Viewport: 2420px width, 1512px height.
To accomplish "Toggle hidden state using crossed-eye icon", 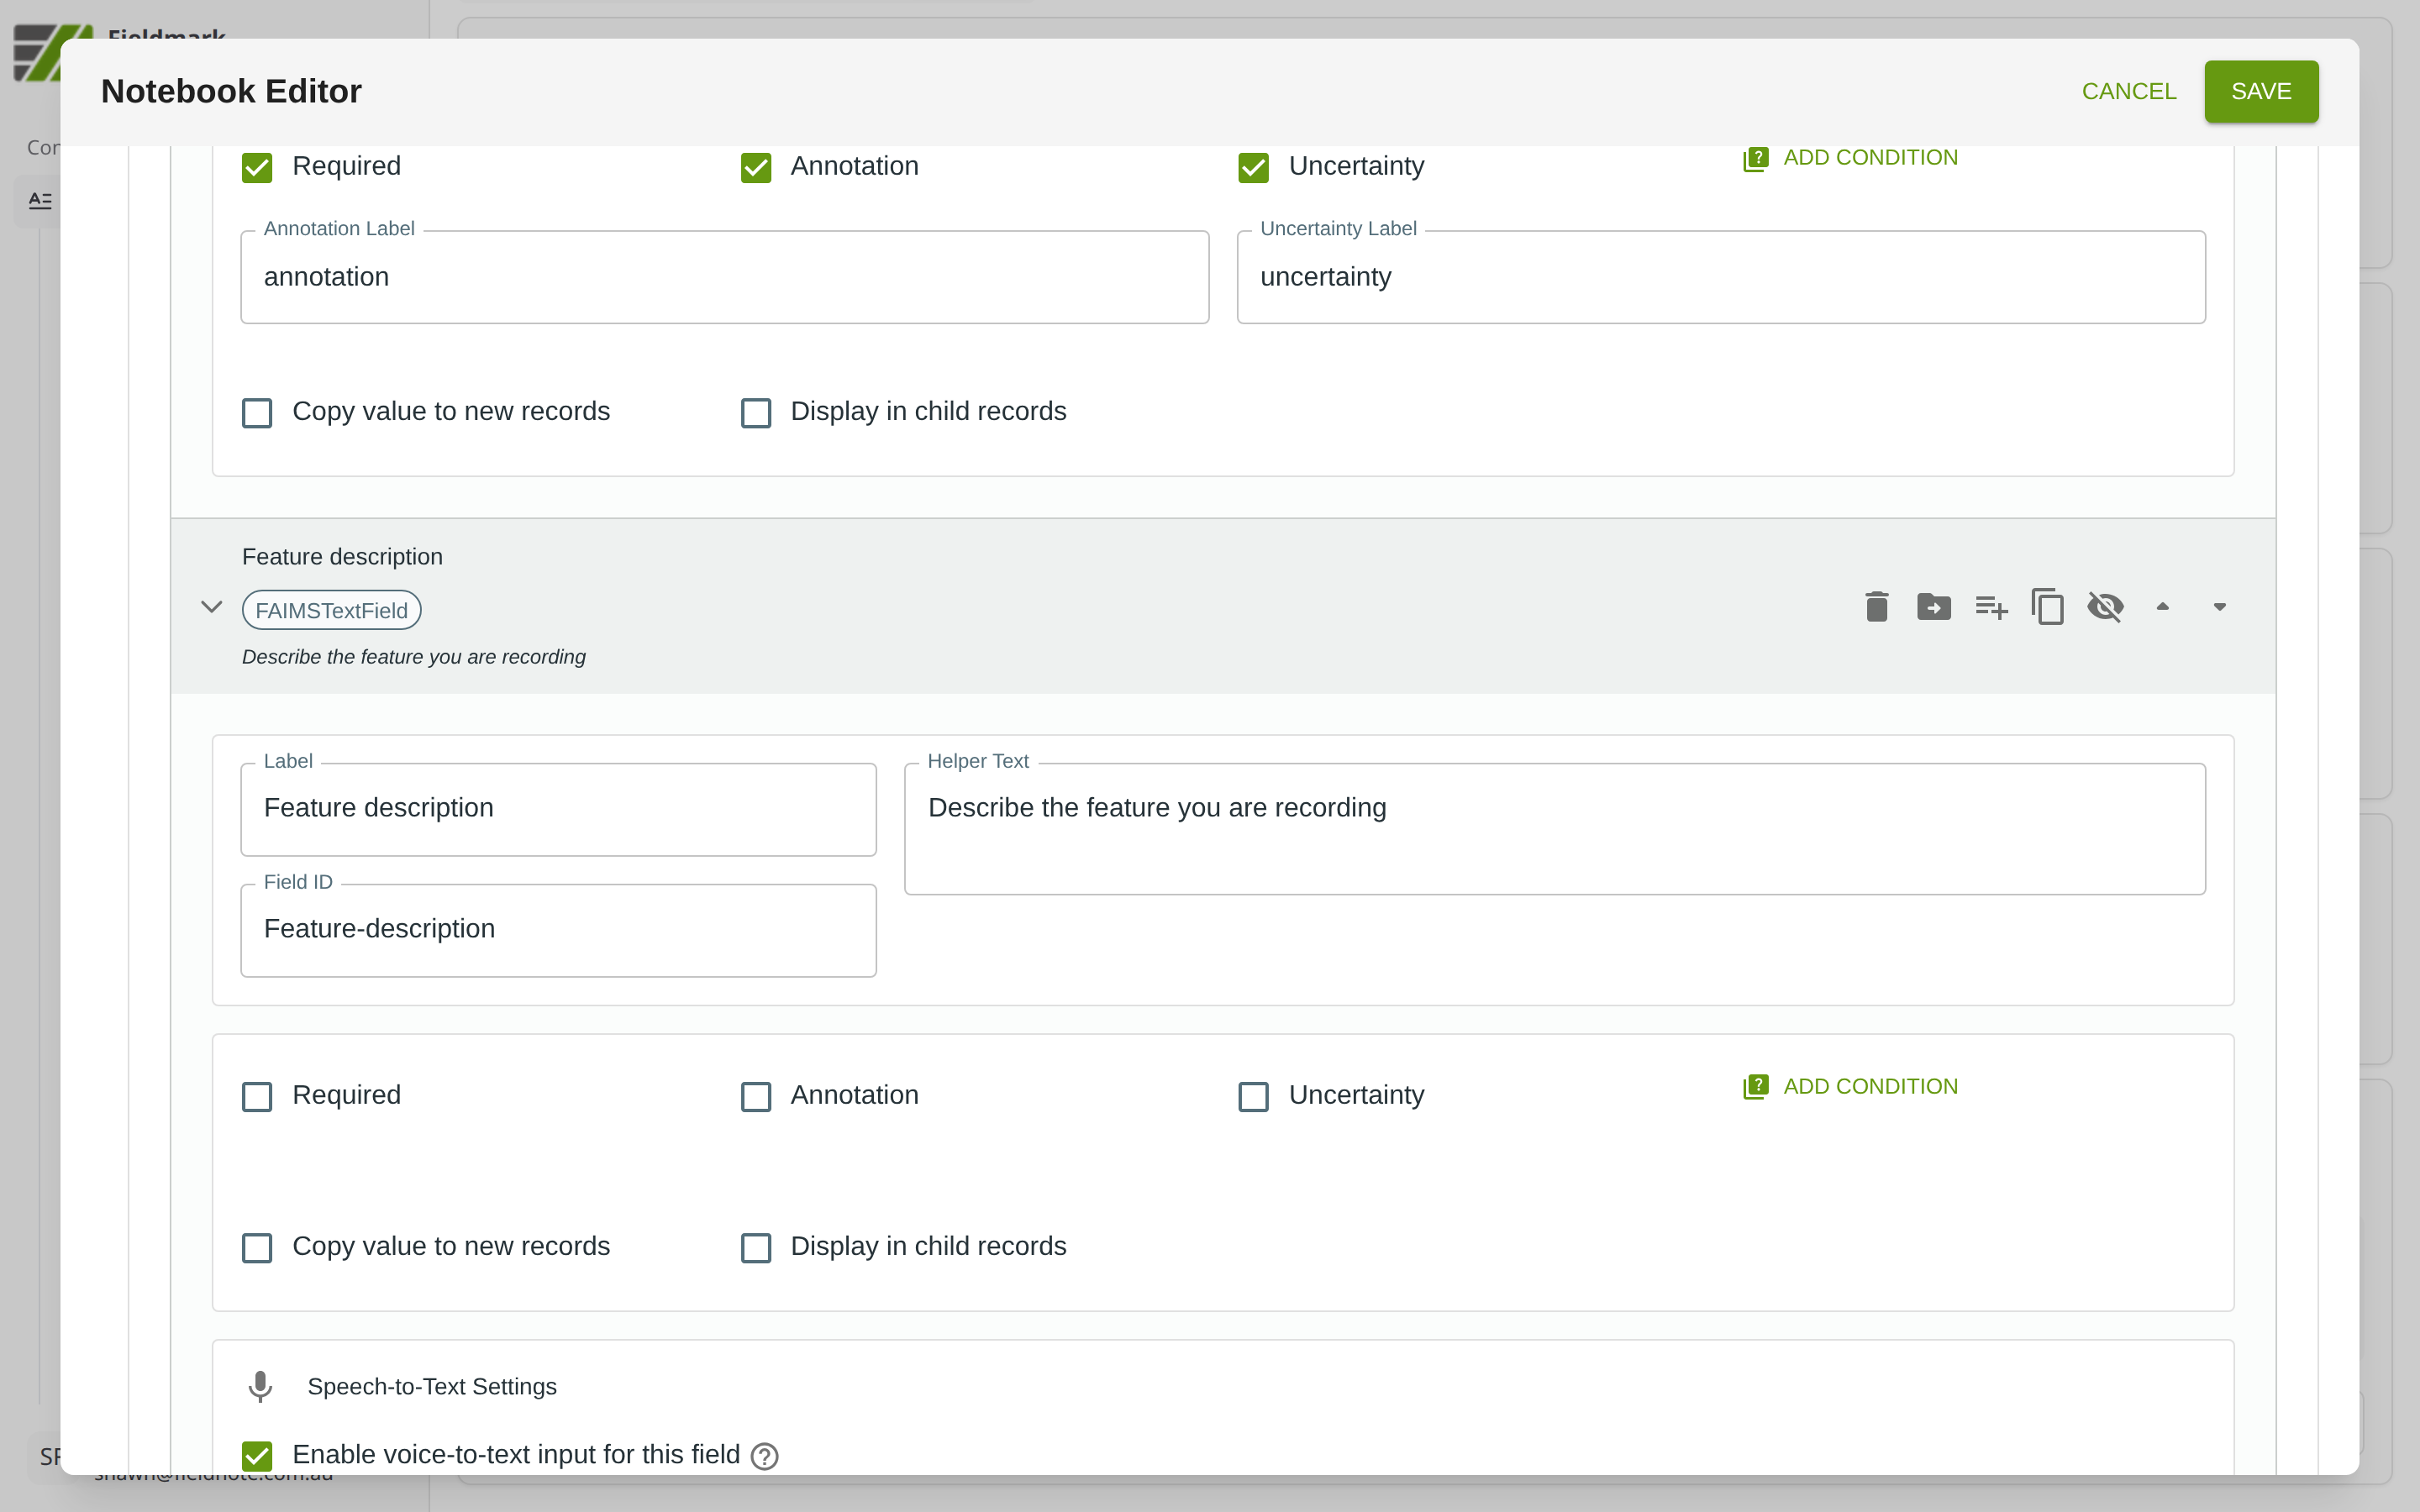I will click(x=2105, y=607).
